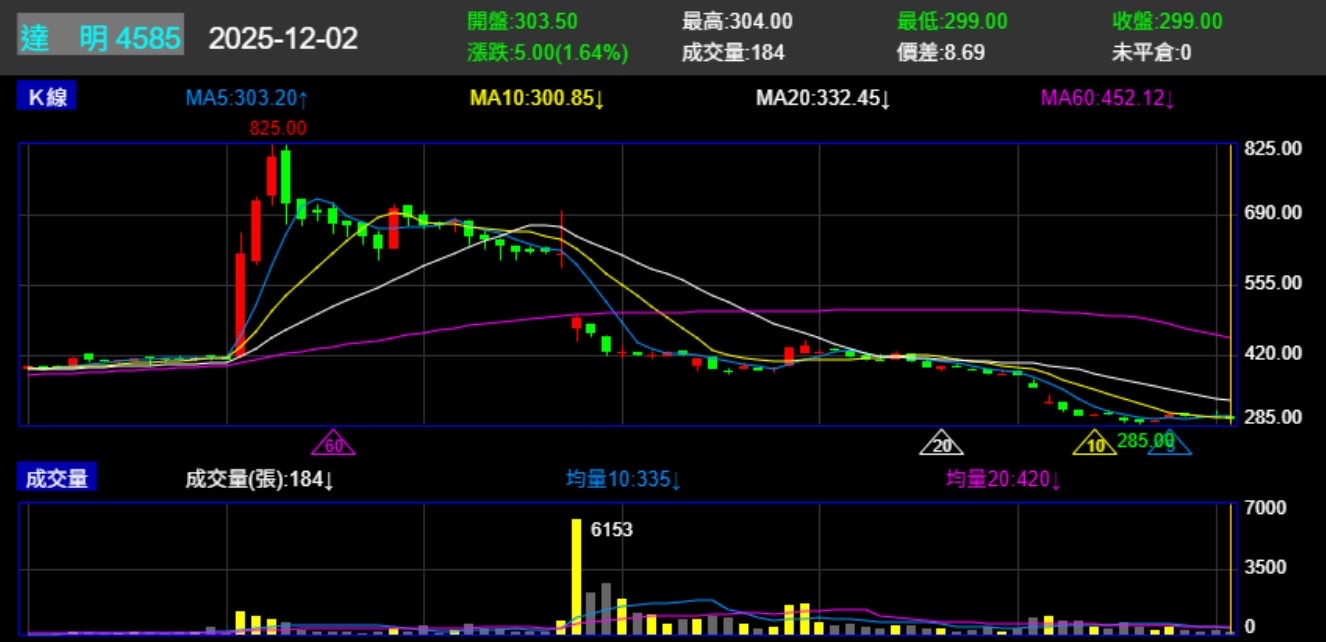This screenshot has height=642, width=1326.
Task: Click the 10-day MA triangle marker
Action: (x=1095, y=442)
